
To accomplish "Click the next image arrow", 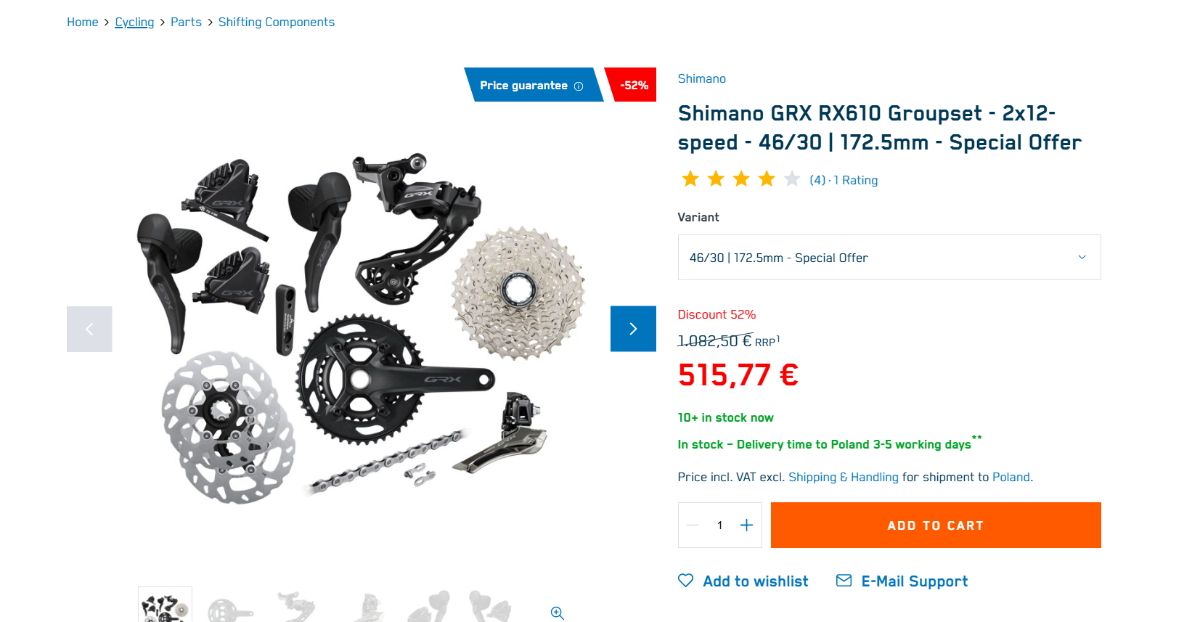I will [x=633, y=329].
